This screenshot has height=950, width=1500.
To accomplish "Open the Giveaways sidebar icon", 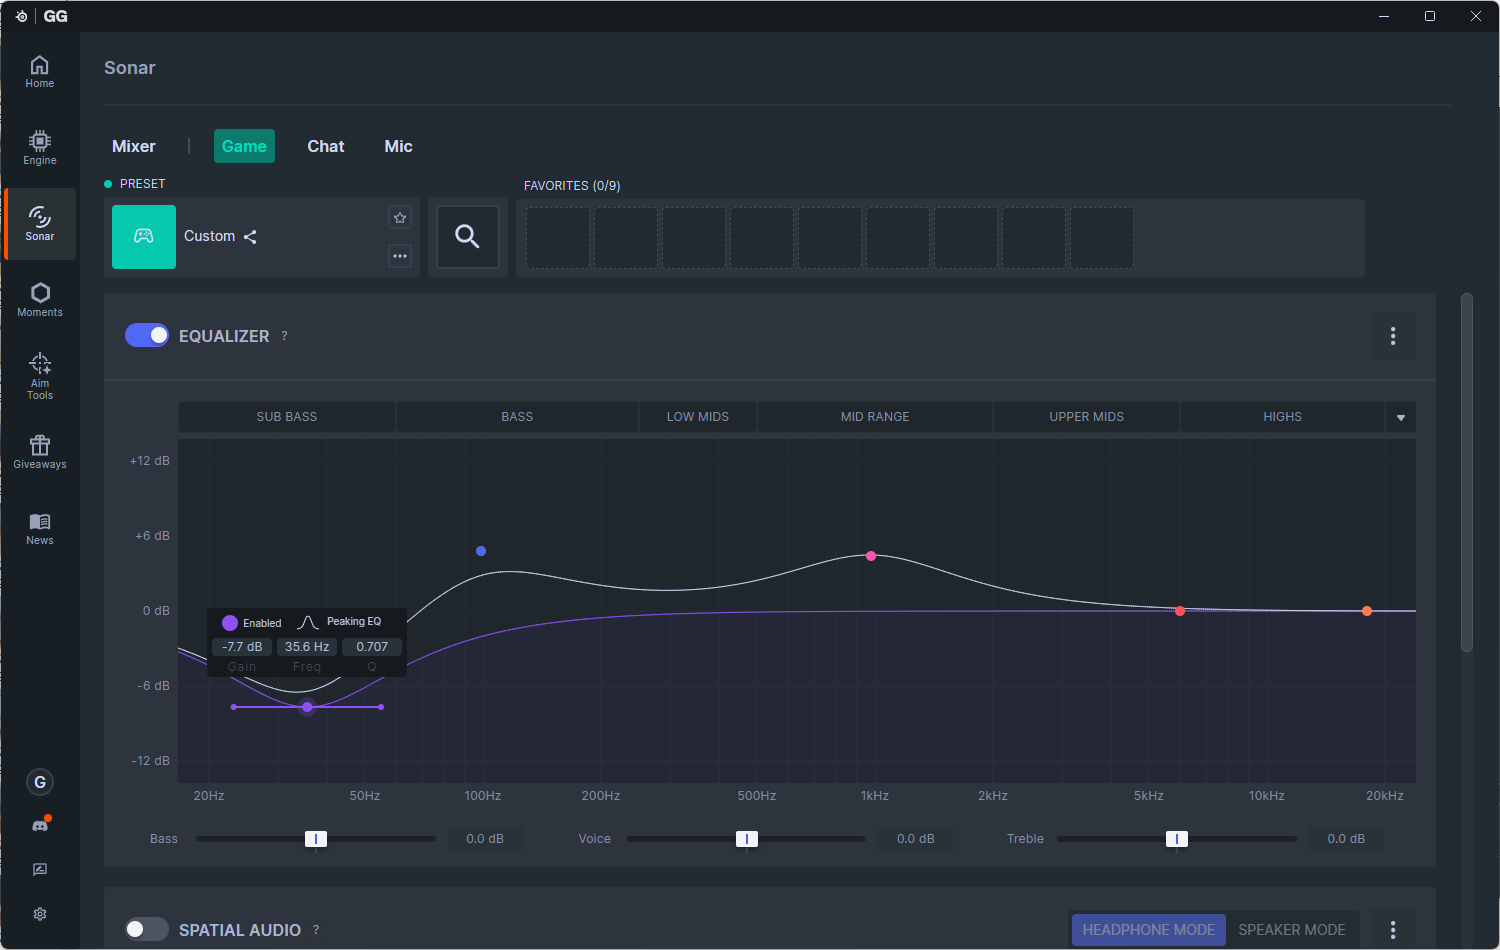I will point(40,452).
